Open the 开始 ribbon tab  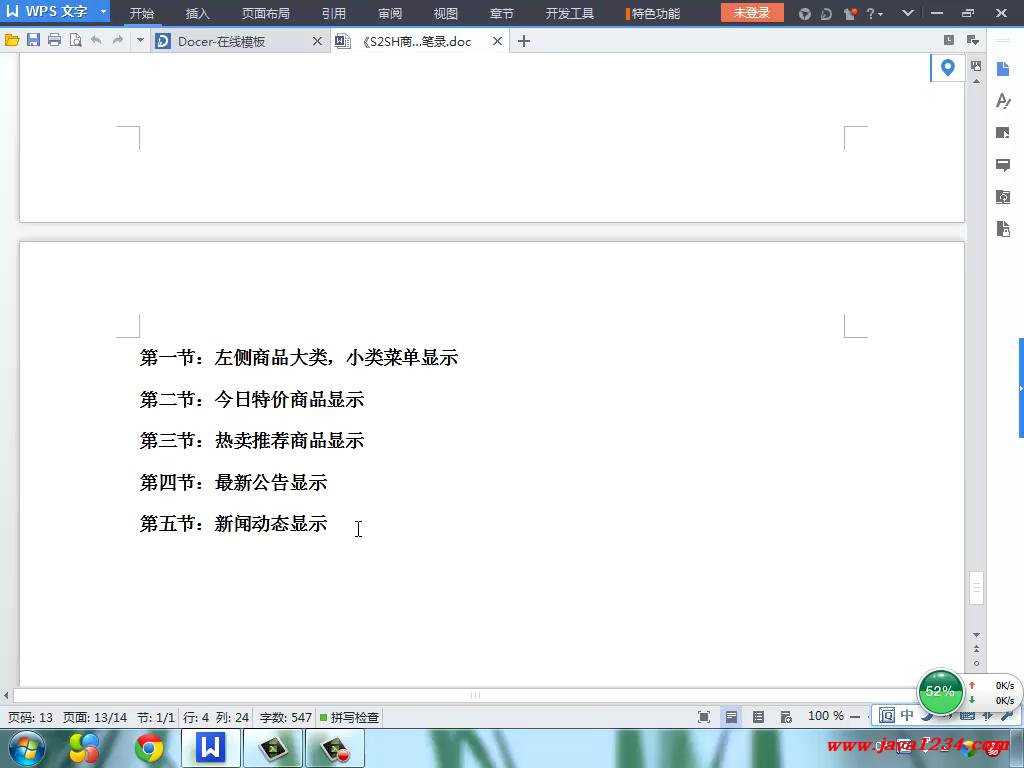point(141,13)
